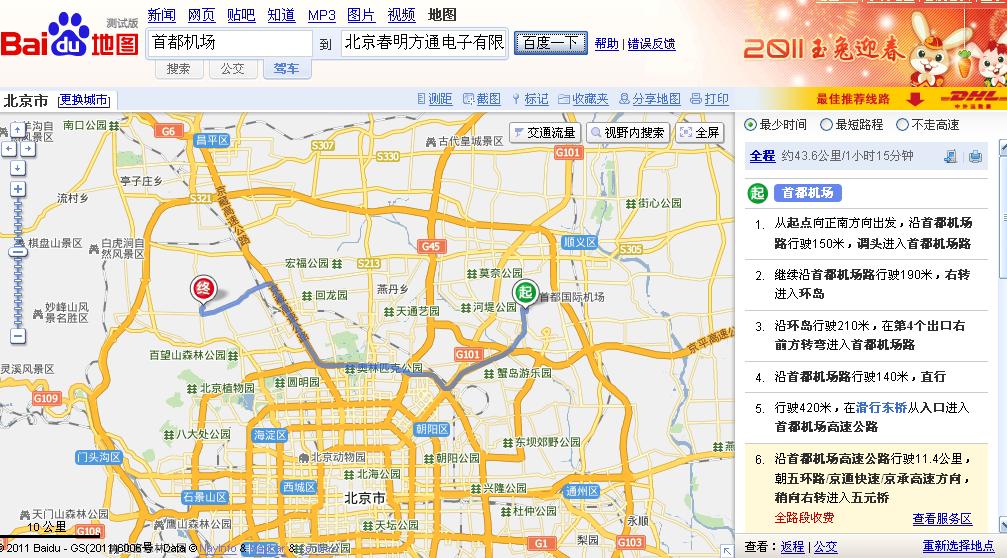1007x558 pixels.
Task: Select direction step 1 从起点向正南方向出发
Action: (x=866, y=233)
